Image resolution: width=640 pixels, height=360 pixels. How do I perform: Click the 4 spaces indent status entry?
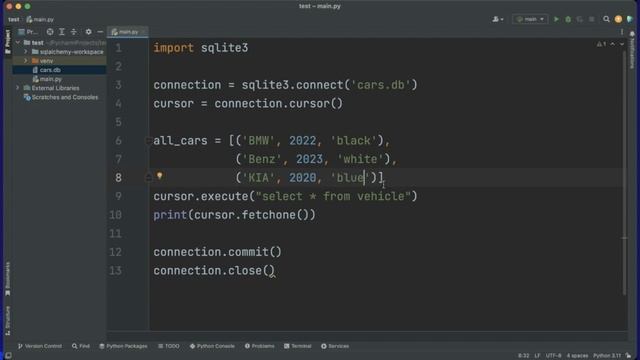pos(577,356)
